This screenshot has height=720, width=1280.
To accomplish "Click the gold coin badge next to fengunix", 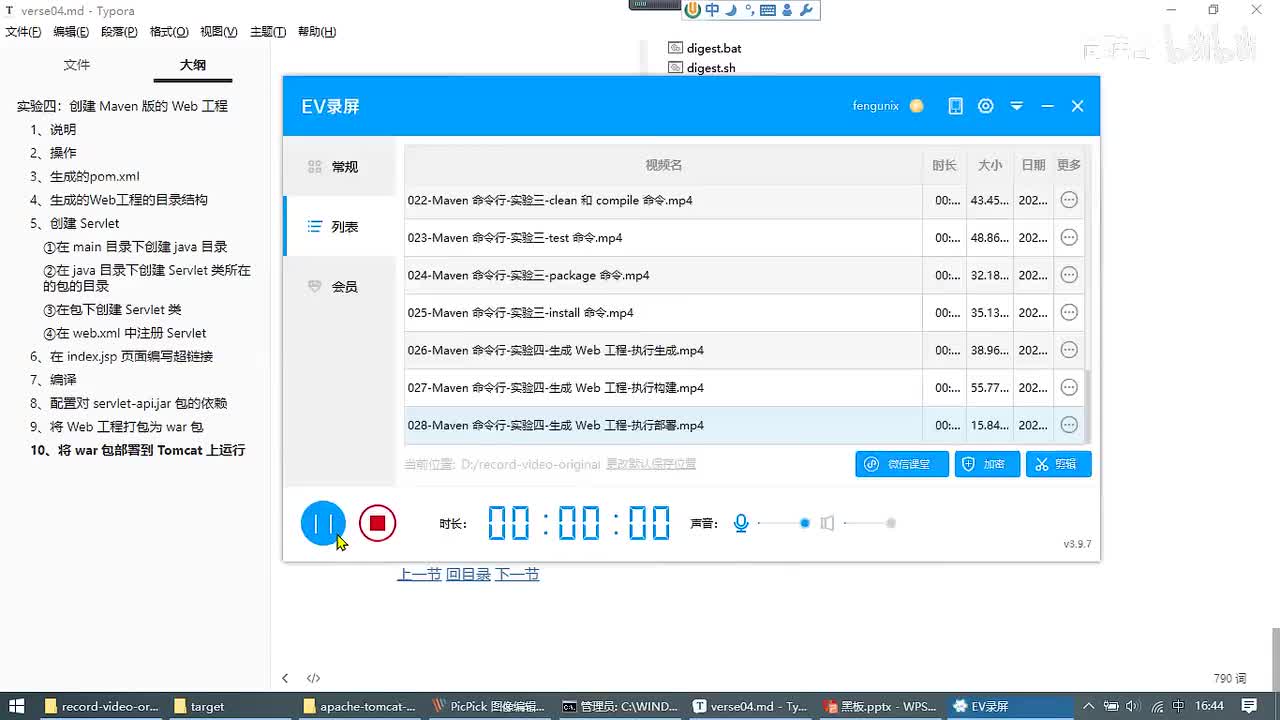I will 916,106.
